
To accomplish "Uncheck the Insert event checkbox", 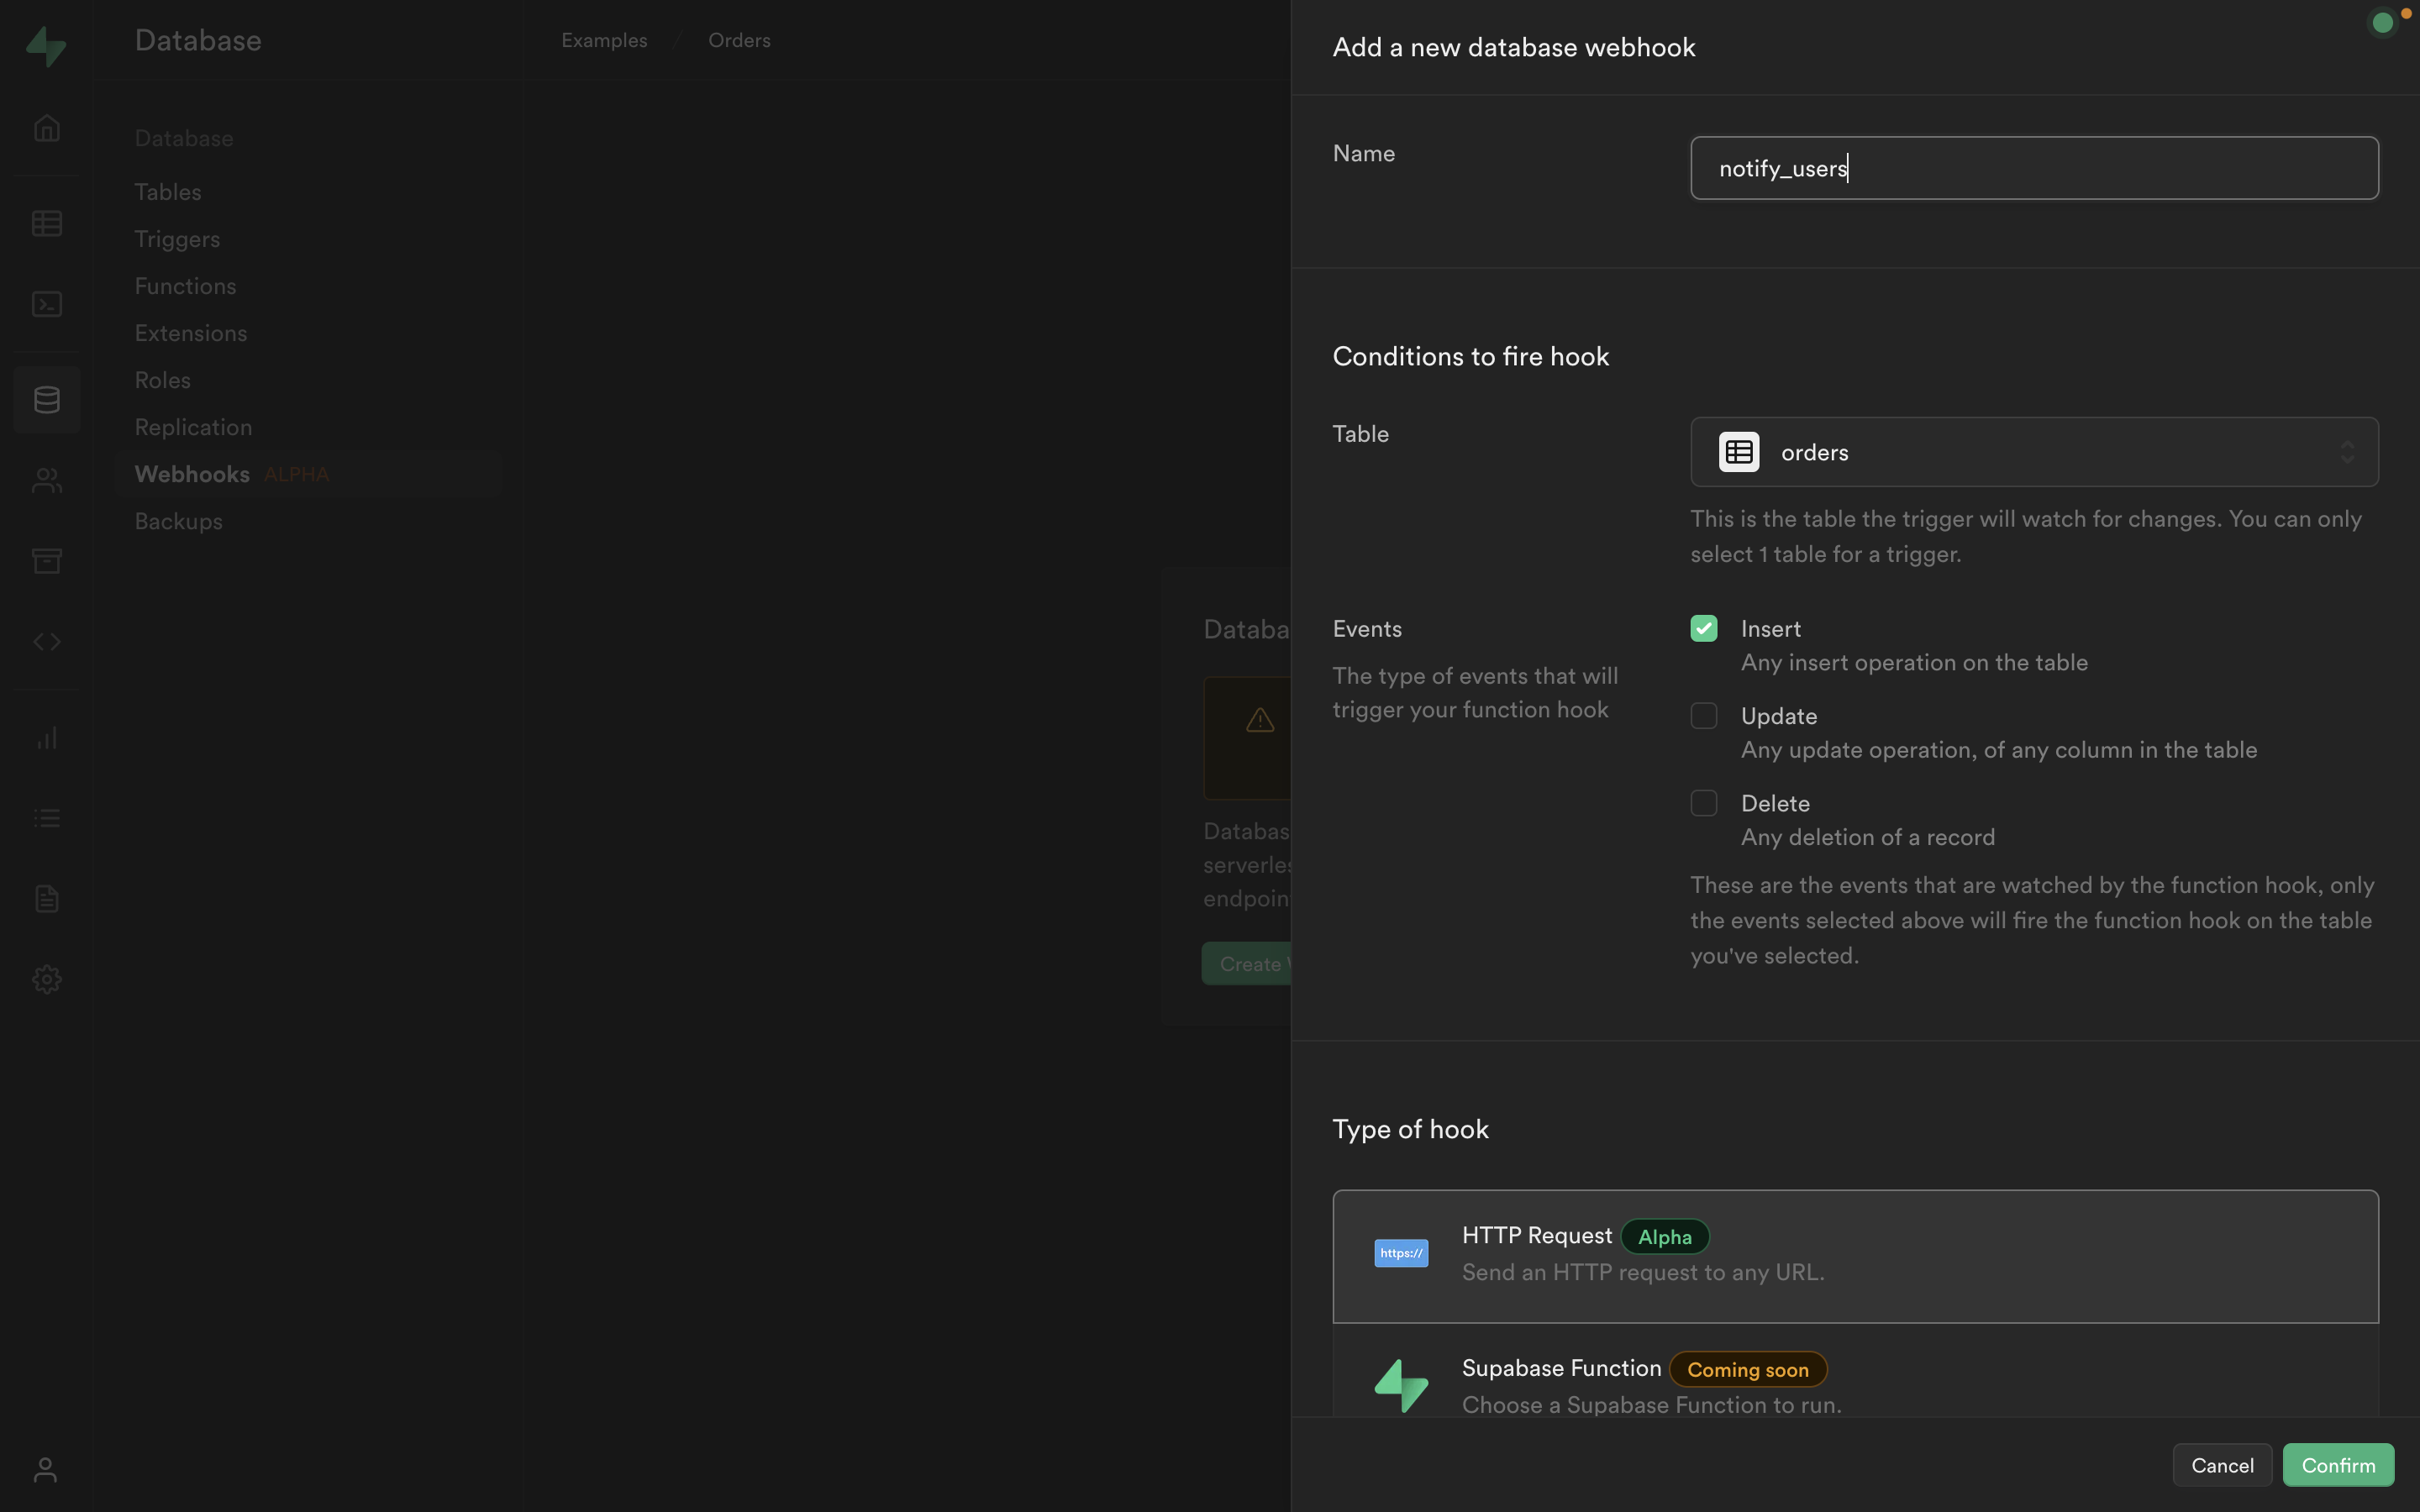I will tap(1704, 628).
